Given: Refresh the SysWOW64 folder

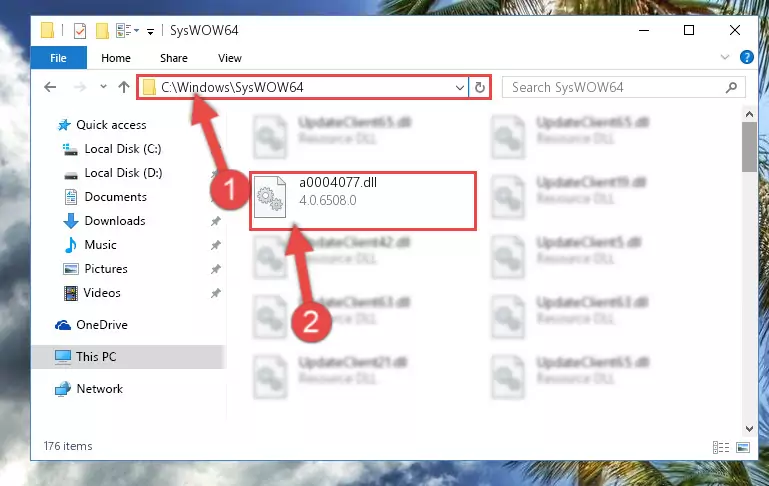Looking at the screenshot, I should [480, 87].
